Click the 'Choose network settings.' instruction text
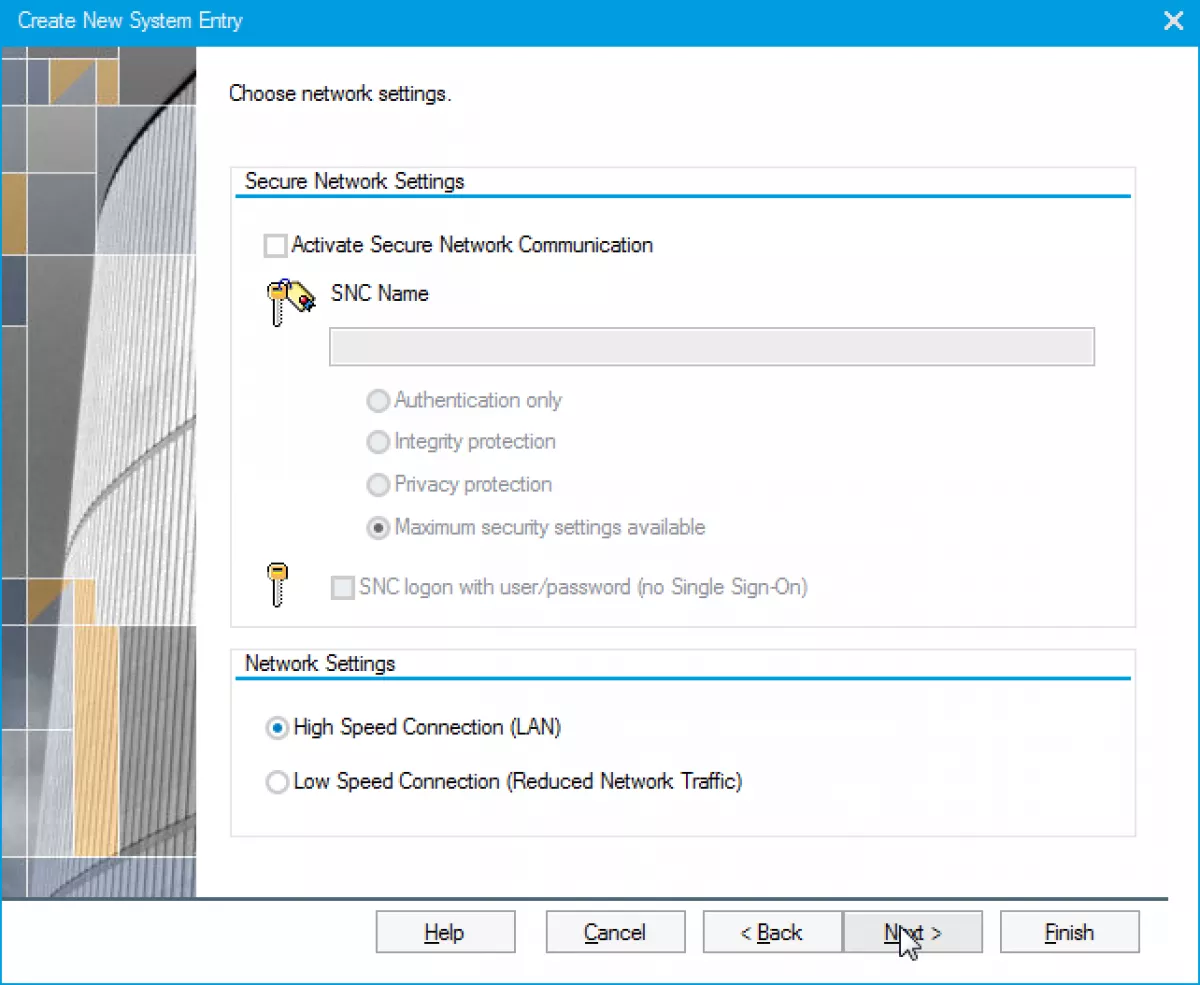This screenshot has width=1200, height=985. click(340, 94)
